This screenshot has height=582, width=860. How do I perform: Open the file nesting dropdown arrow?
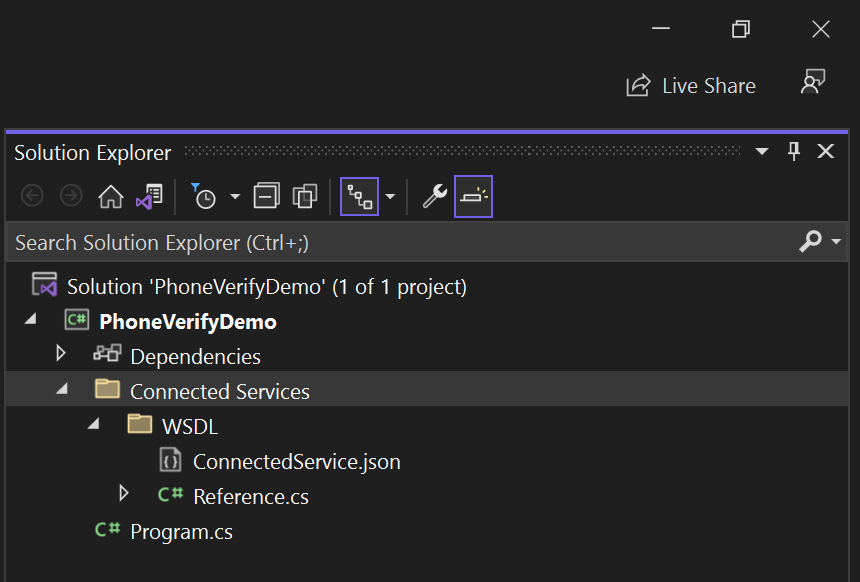tap(391, 197)
